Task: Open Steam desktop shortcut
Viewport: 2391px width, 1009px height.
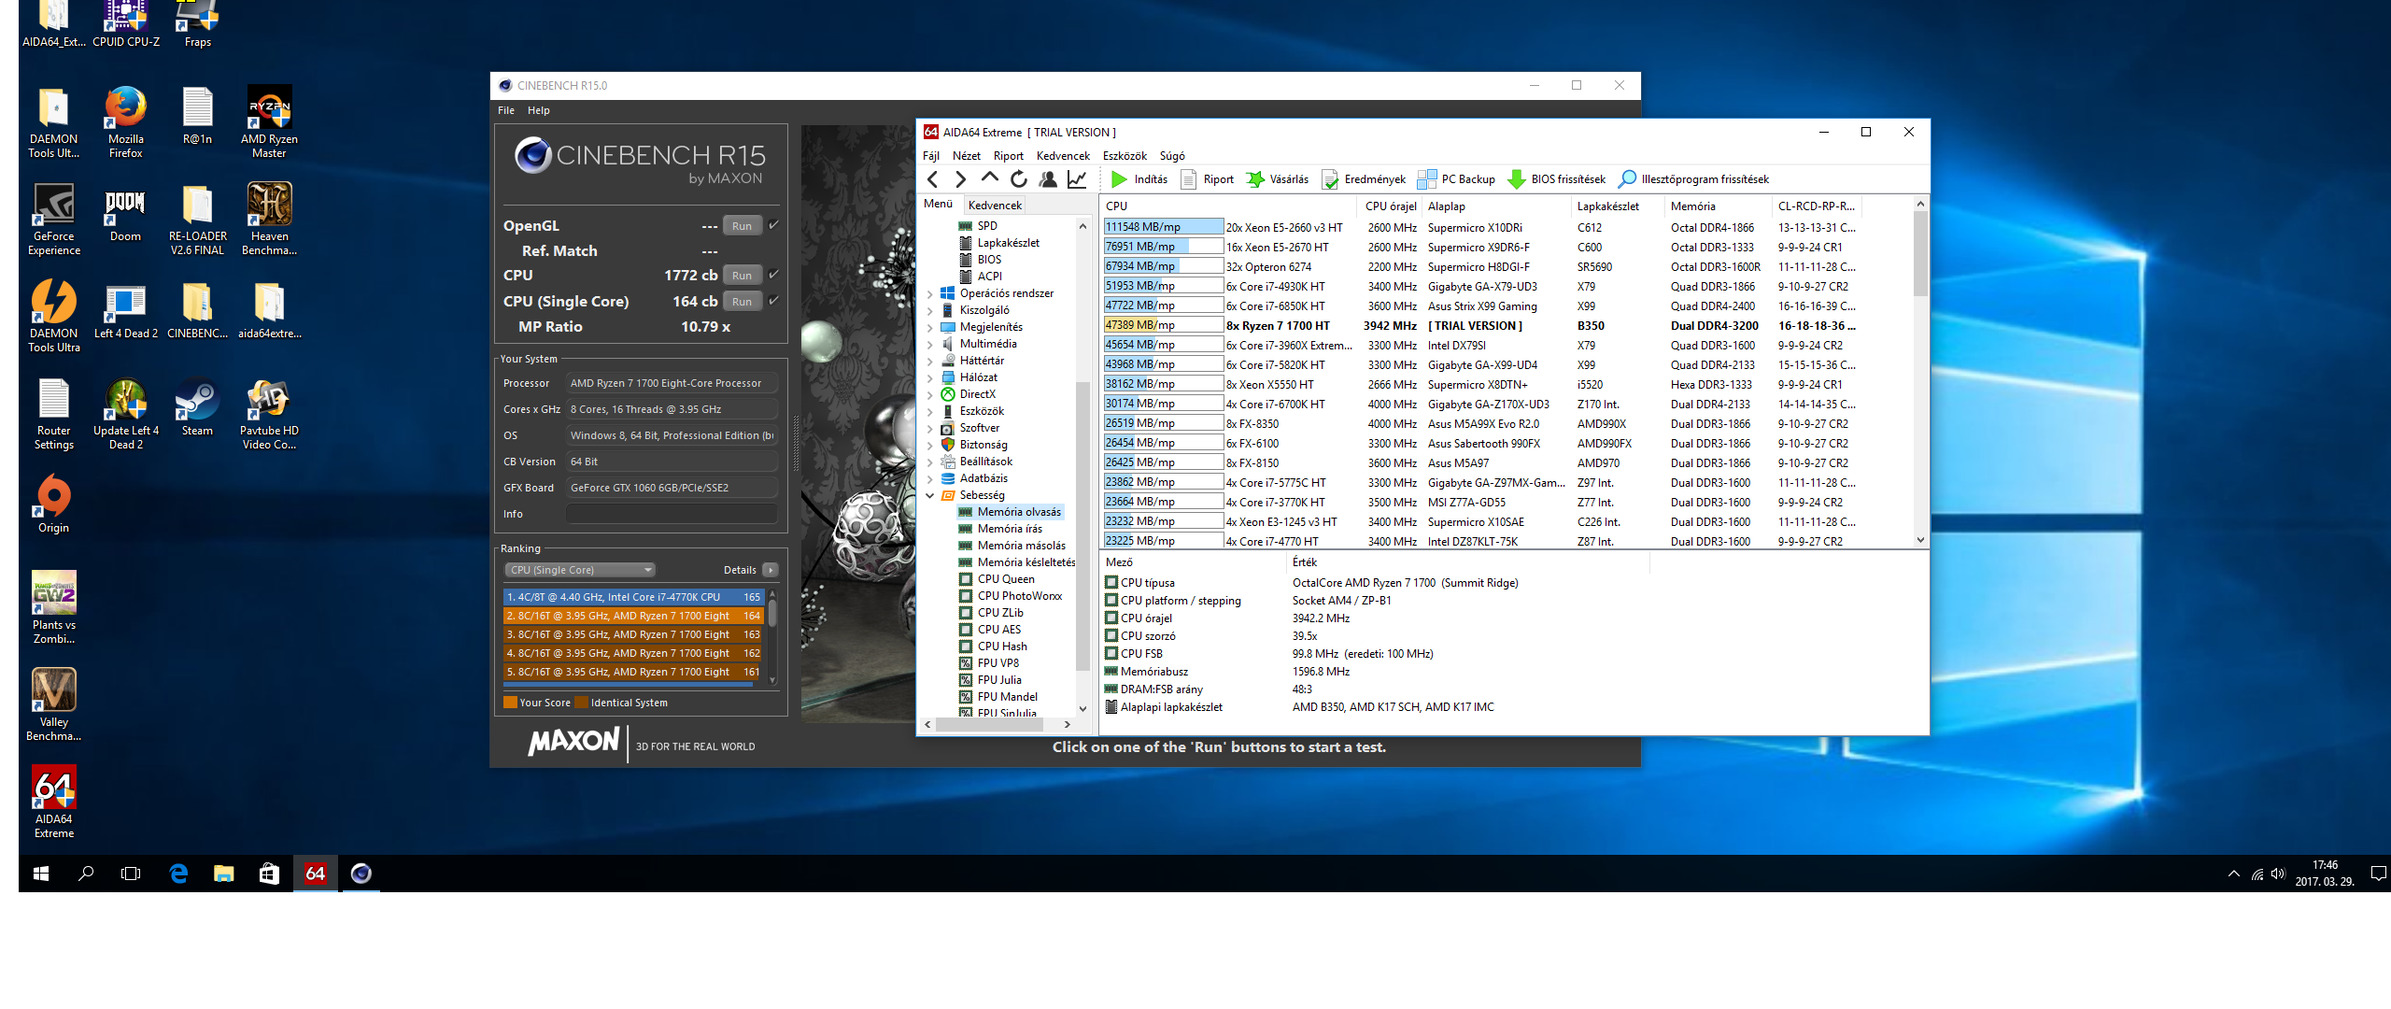Action: click(x=197, y=407)
